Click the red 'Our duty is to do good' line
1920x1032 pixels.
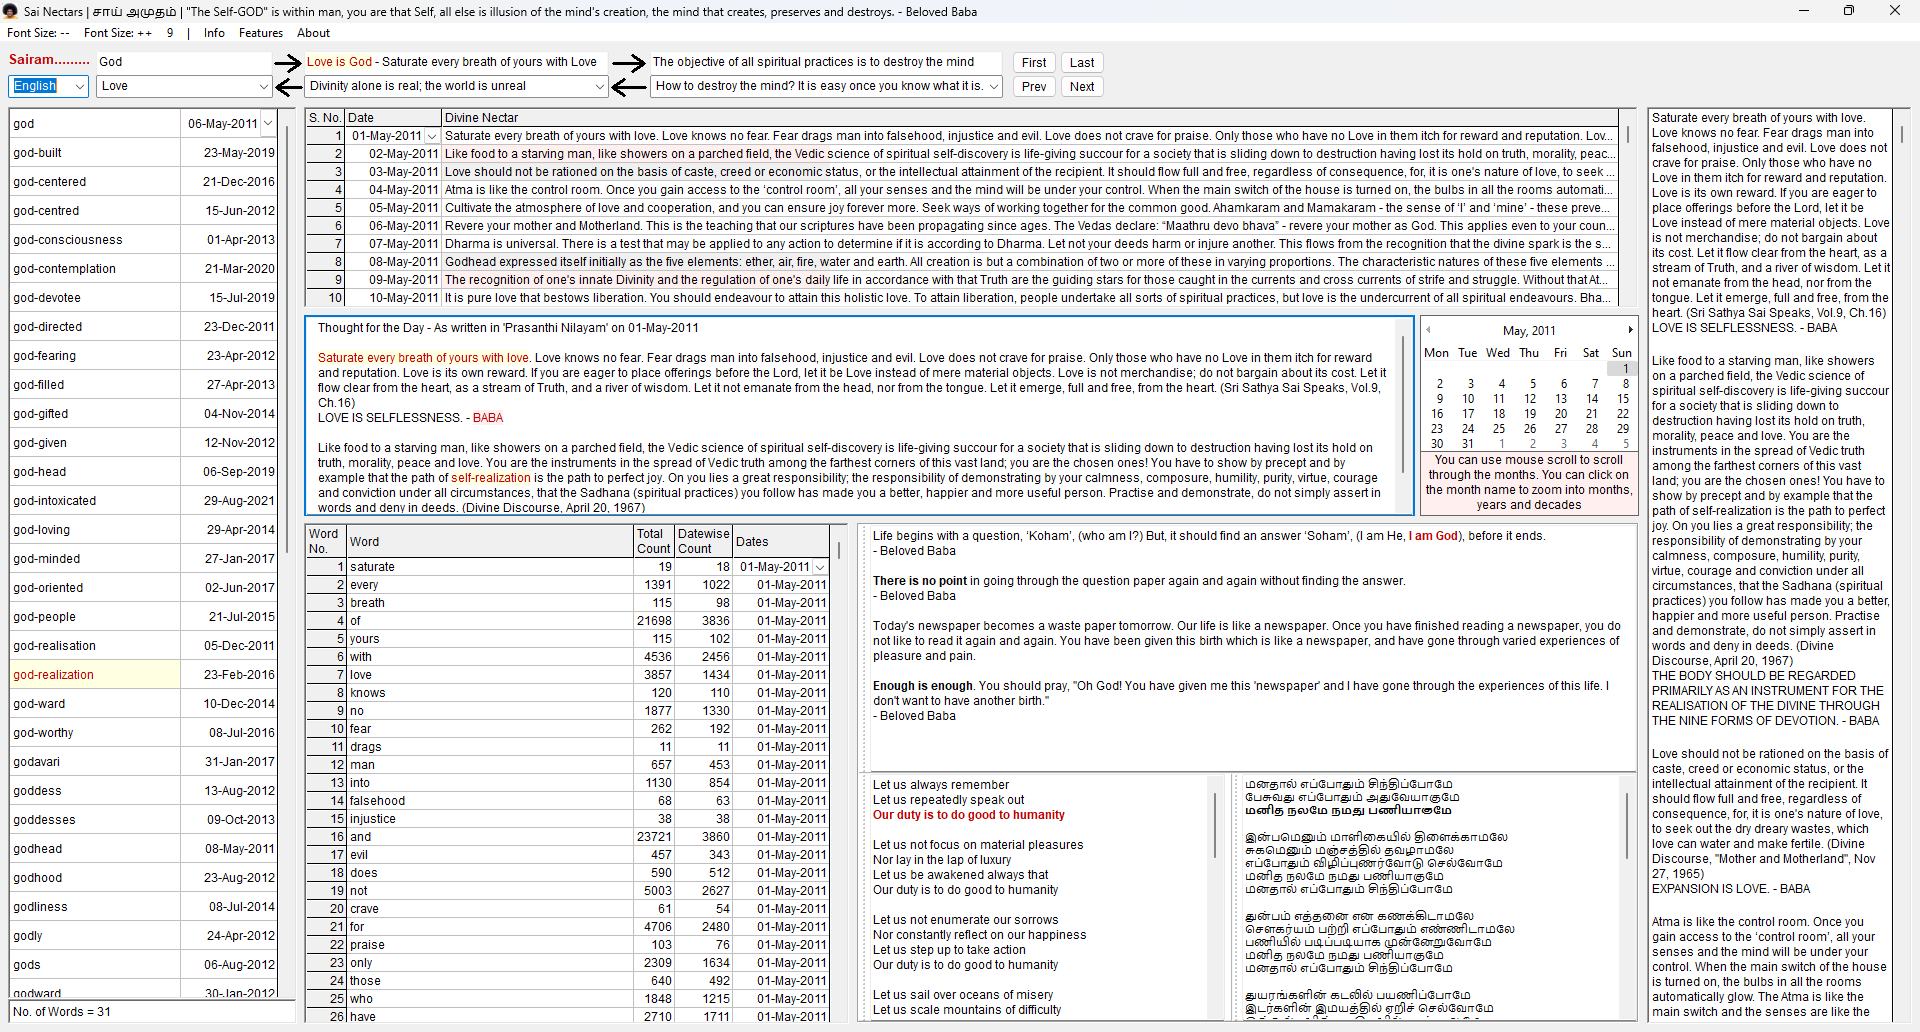pos(968,815)
